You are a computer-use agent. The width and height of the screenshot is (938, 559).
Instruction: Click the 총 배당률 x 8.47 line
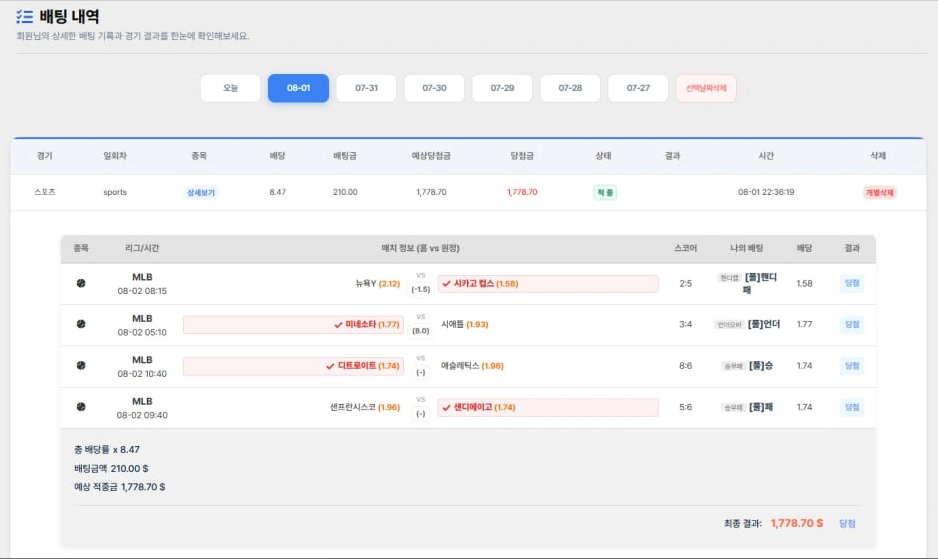point(106,449)
